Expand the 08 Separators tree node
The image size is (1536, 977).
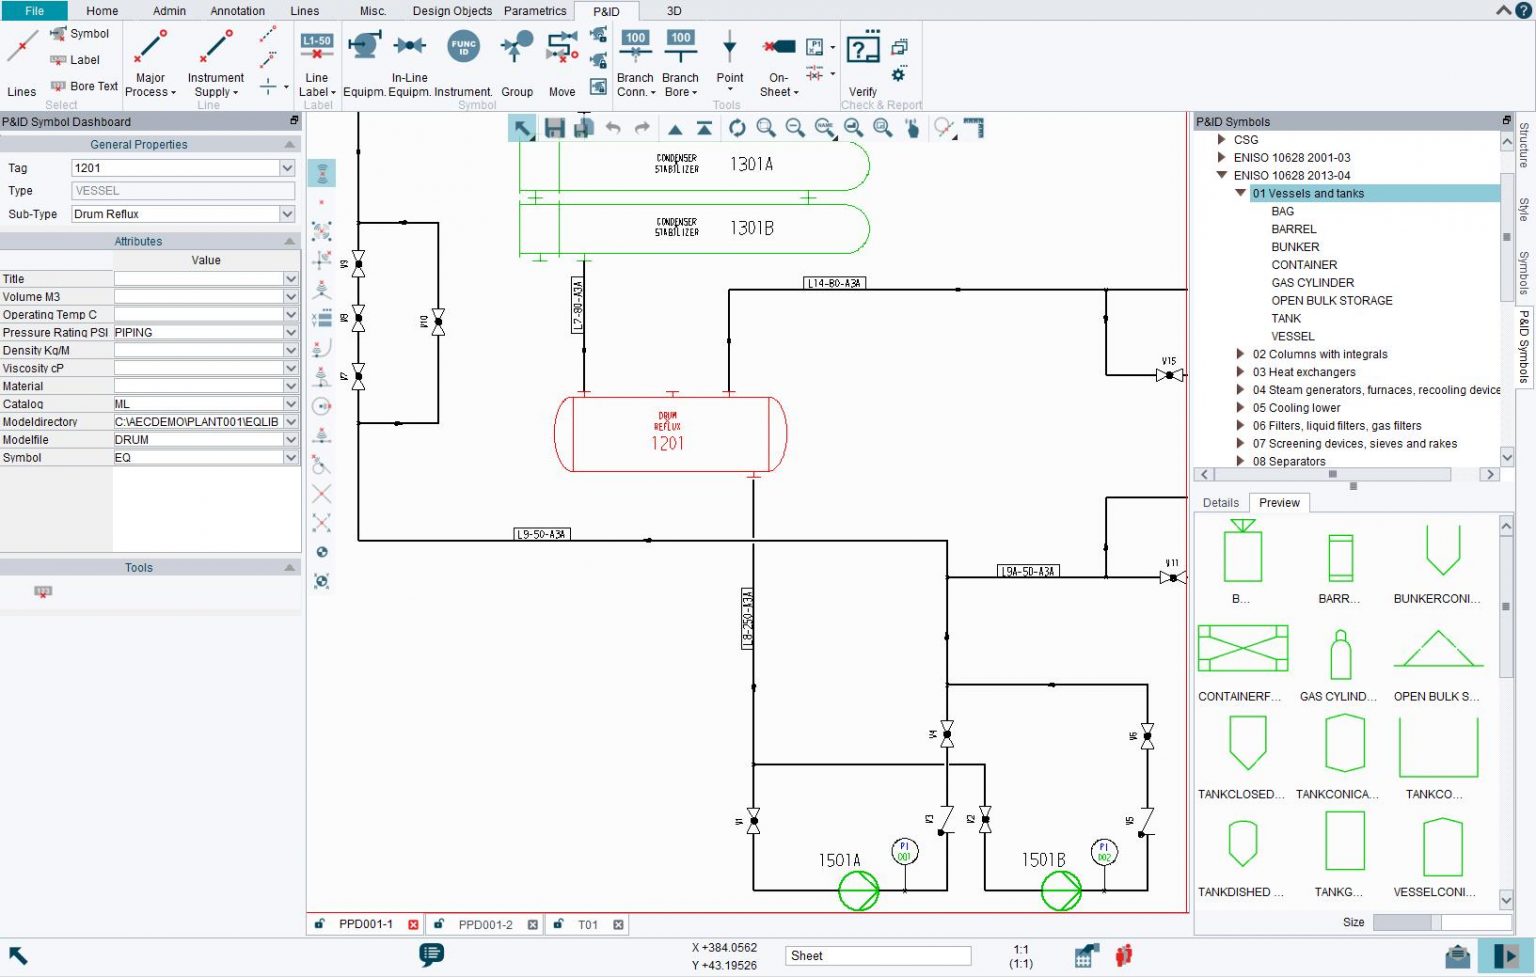(x=1239, y=461)
